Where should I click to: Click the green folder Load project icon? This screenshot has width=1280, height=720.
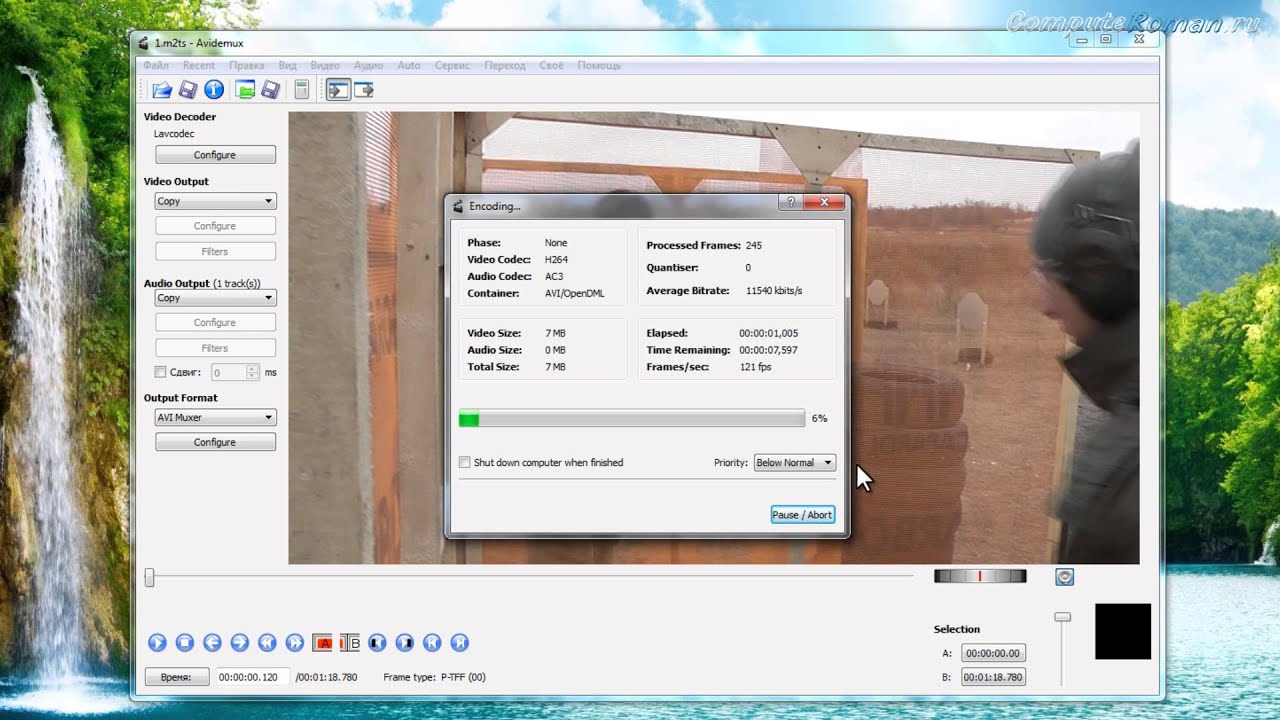(245, 90)
